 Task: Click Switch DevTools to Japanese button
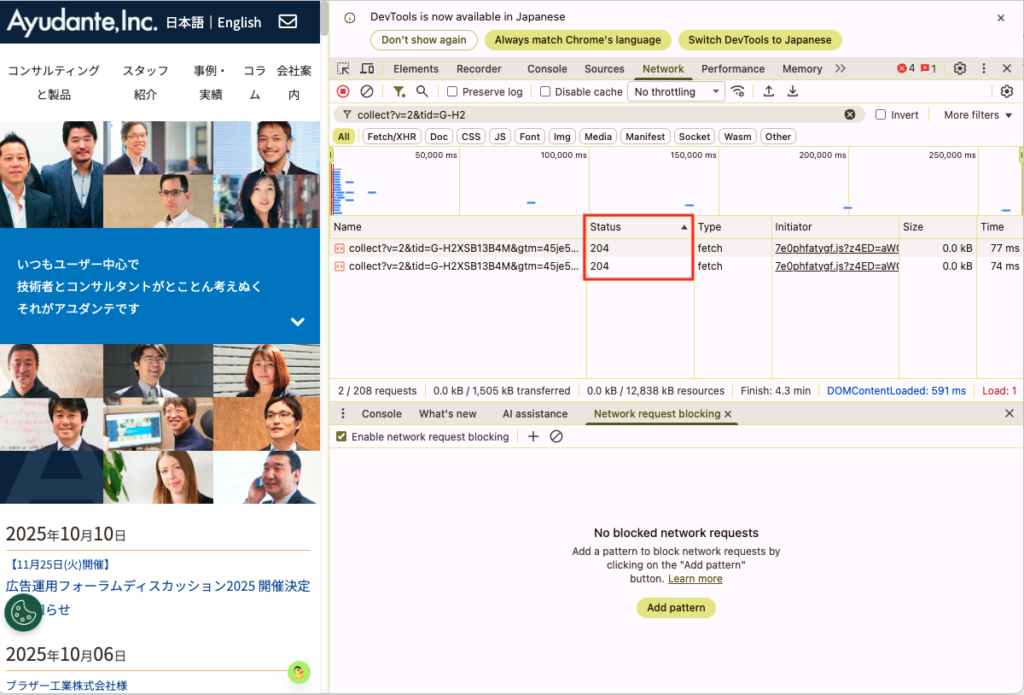pos(759,40)
